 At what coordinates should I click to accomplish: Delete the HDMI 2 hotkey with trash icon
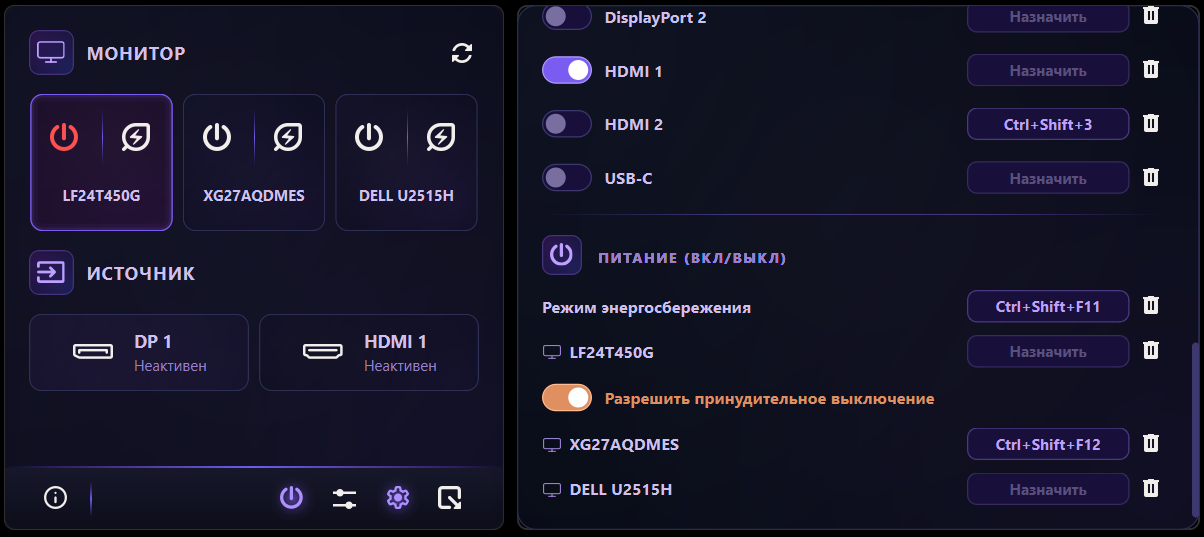[x=1151, y=124]
